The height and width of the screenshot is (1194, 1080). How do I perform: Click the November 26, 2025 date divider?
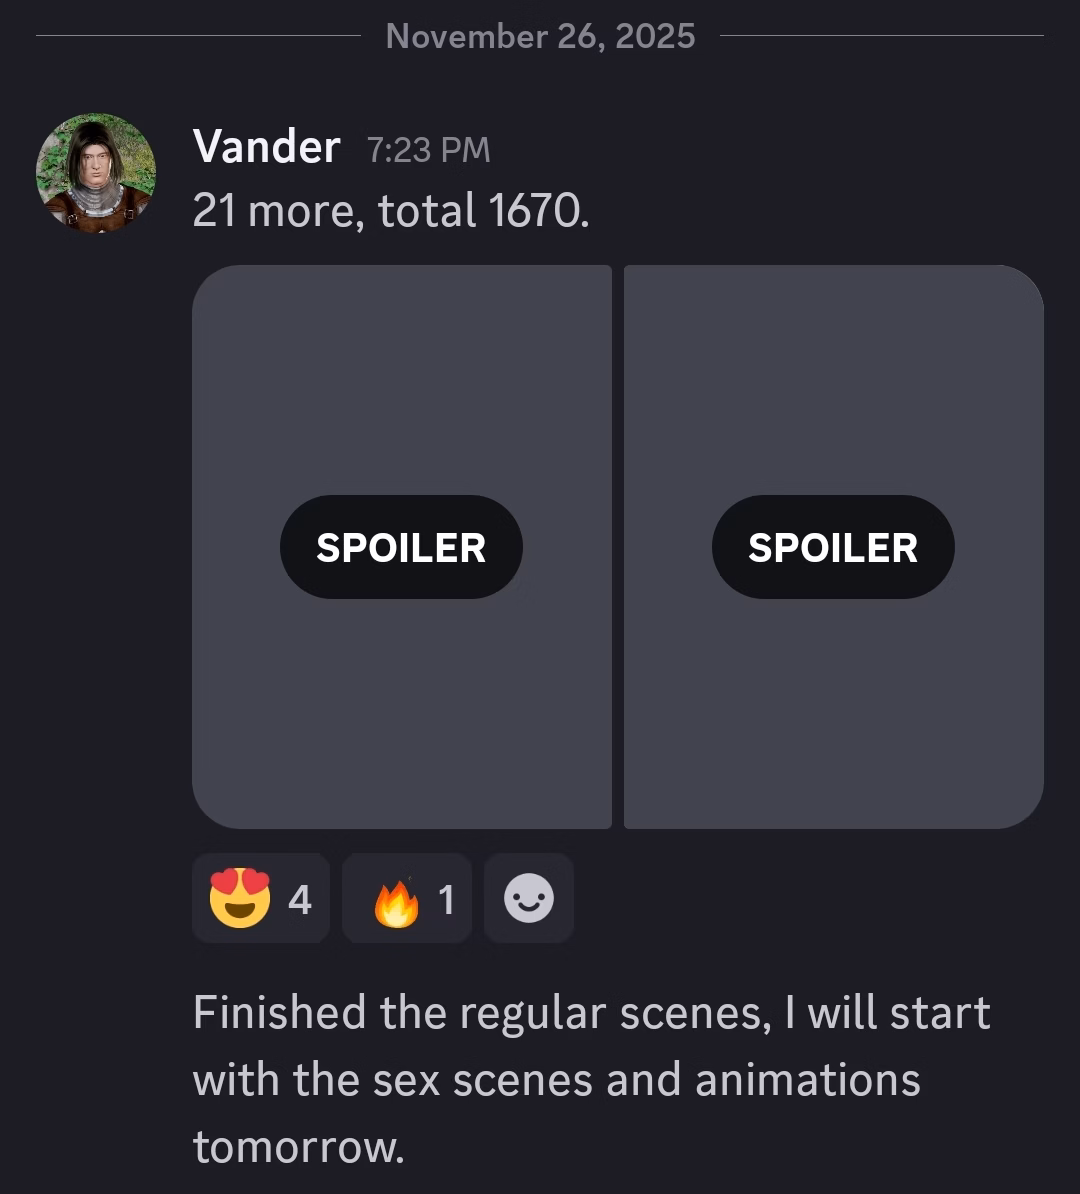coord(540,36)
